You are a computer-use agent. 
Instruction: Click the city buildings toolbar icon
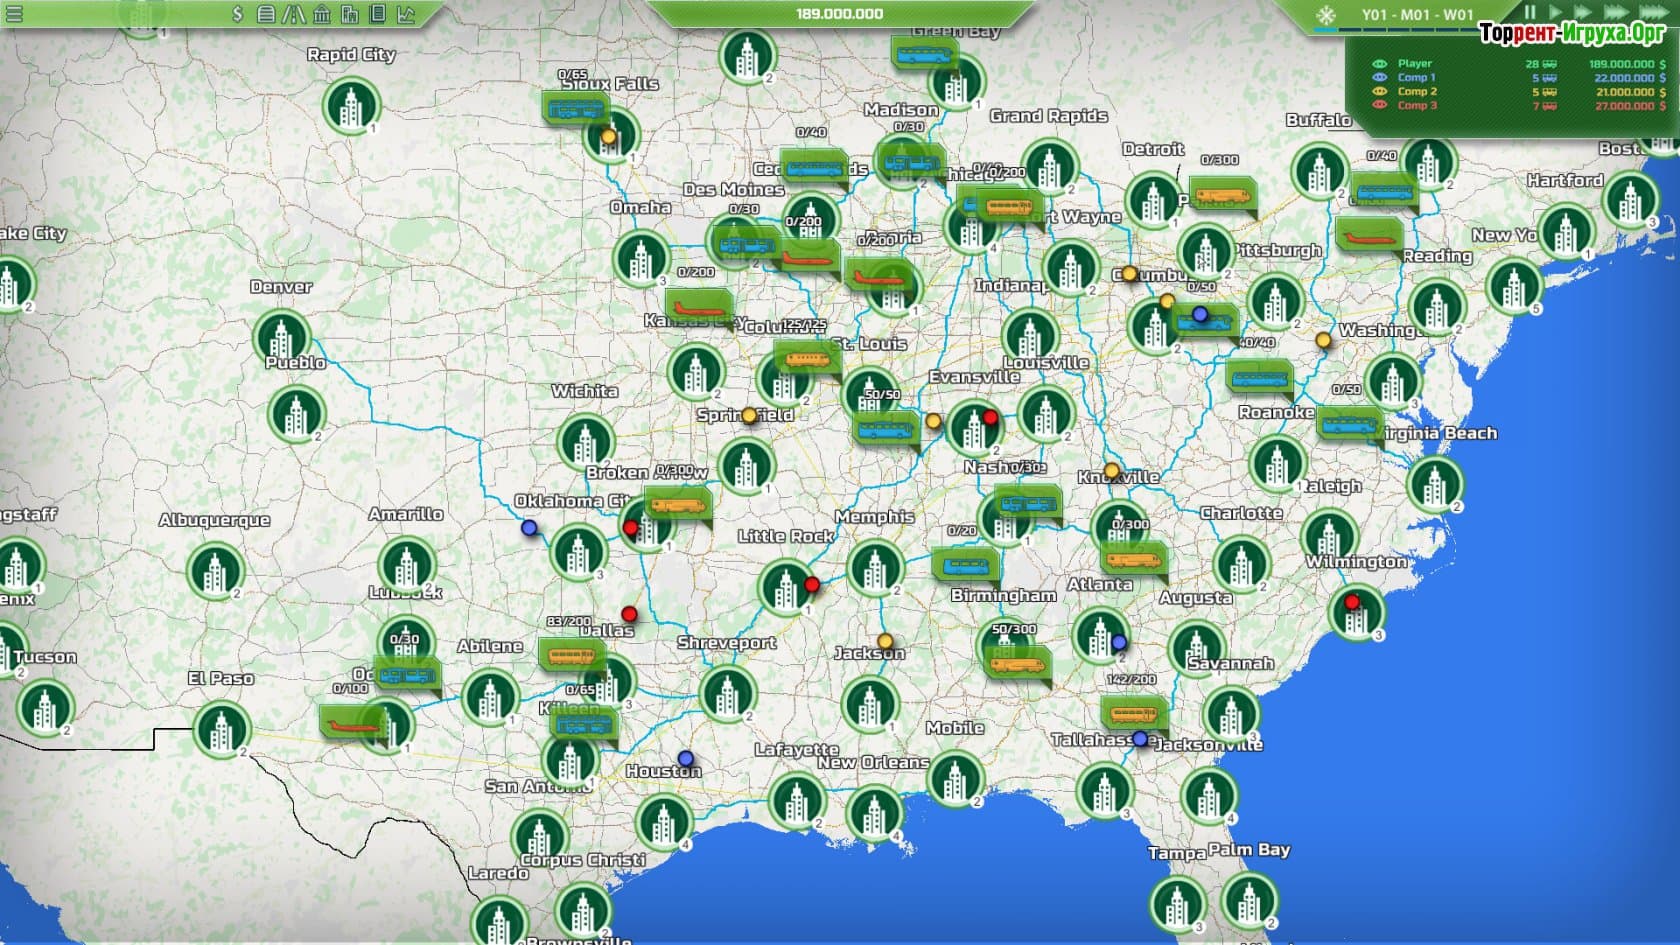pyautogui.click(x=349, y=14)
